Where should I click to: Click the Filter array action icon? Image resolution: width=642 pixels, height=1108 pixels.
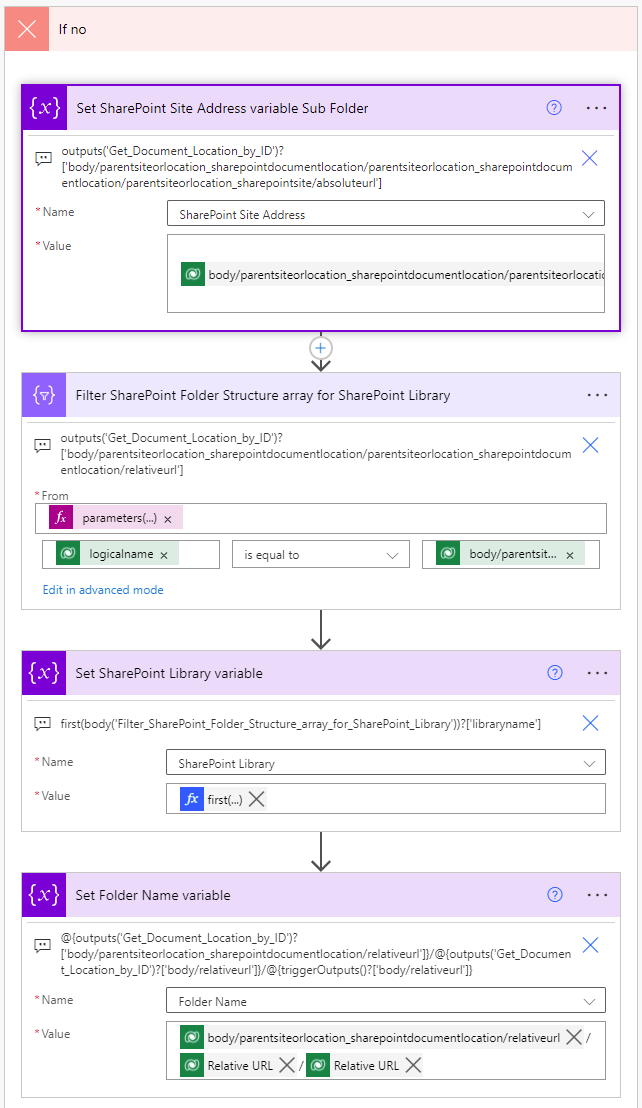pos(44,394)
